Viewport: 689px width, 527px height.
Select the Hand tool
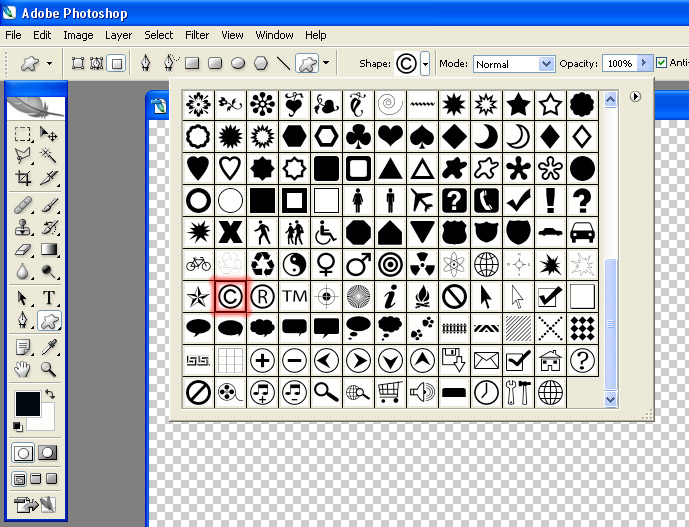click(x=23, y=370)
